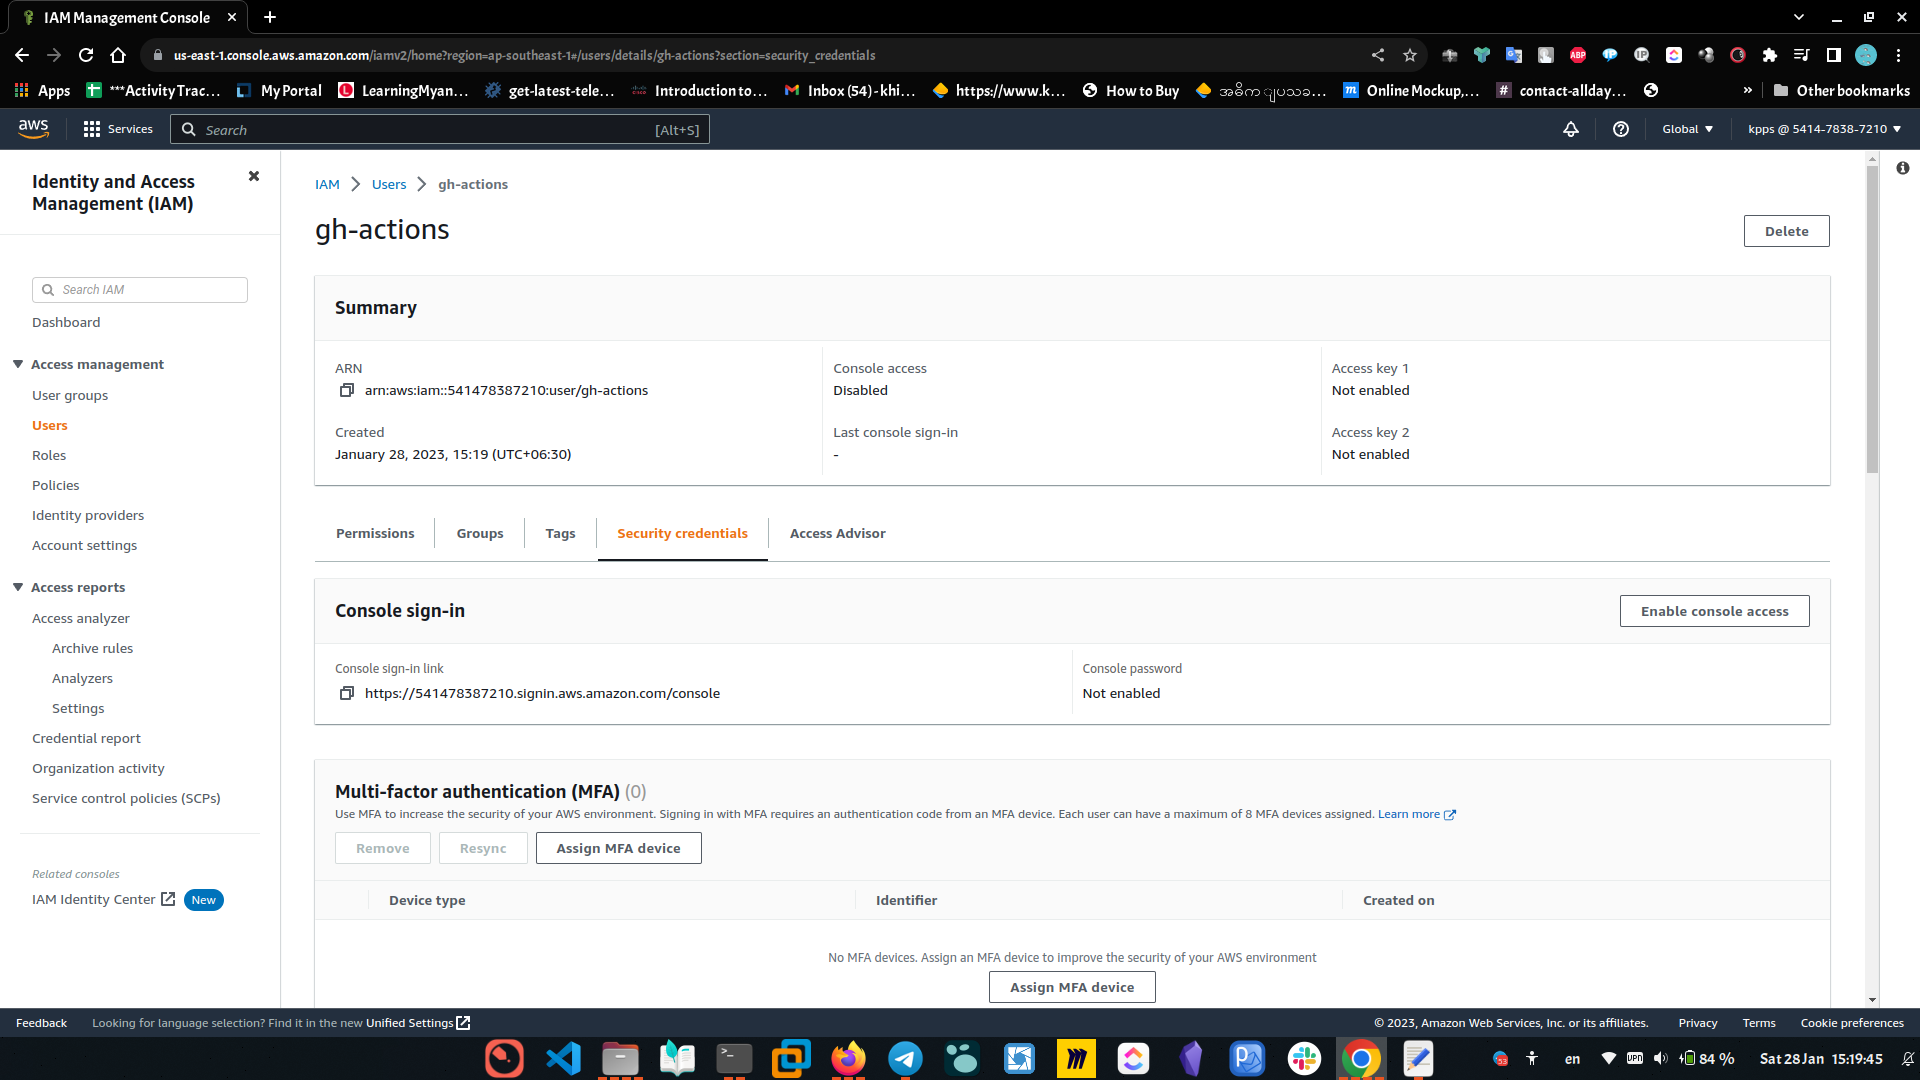
Task: Focus the AWS top Search box
Action: click(x=440, y=129)
